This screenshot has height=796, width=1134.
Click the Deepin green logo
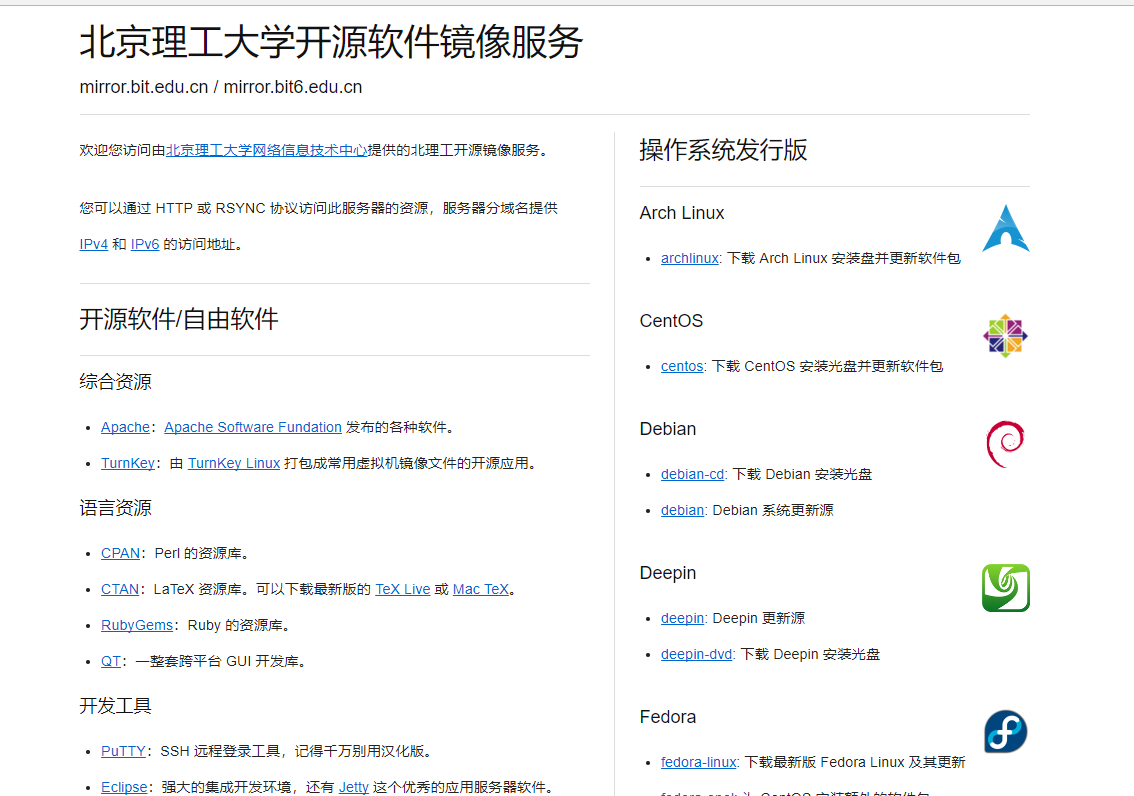(x=1005, y=588)
